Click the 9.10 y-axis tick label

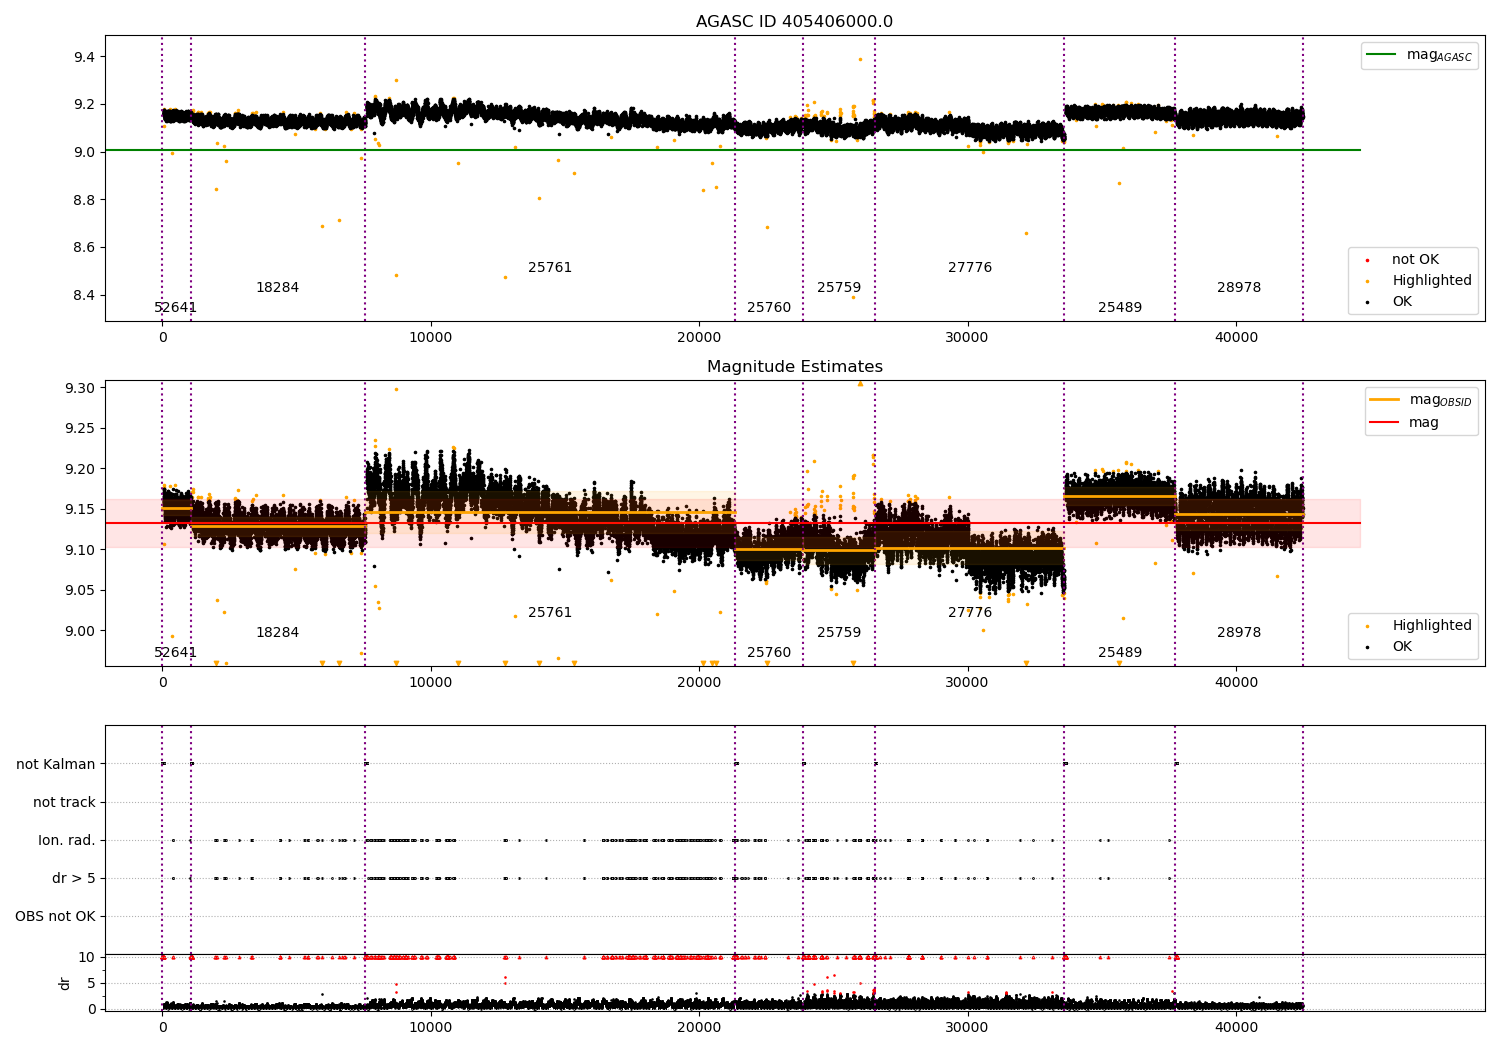pos(80,550)
